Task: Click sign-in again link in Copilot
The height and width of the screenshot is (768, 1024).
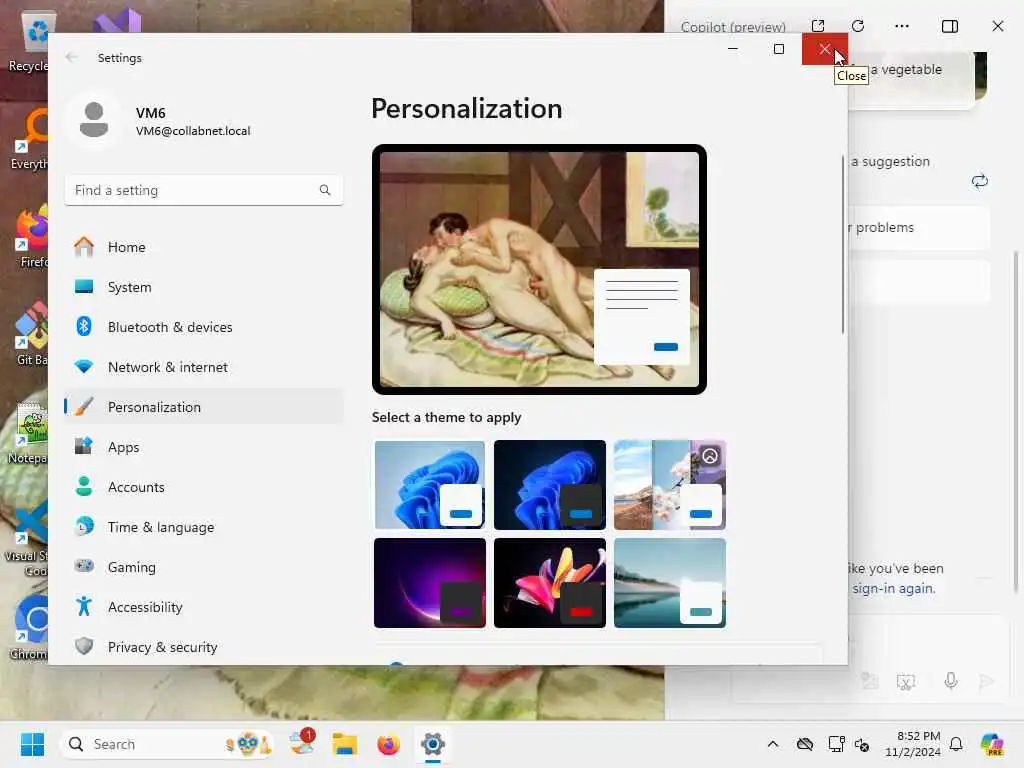Action: point(893,588)
